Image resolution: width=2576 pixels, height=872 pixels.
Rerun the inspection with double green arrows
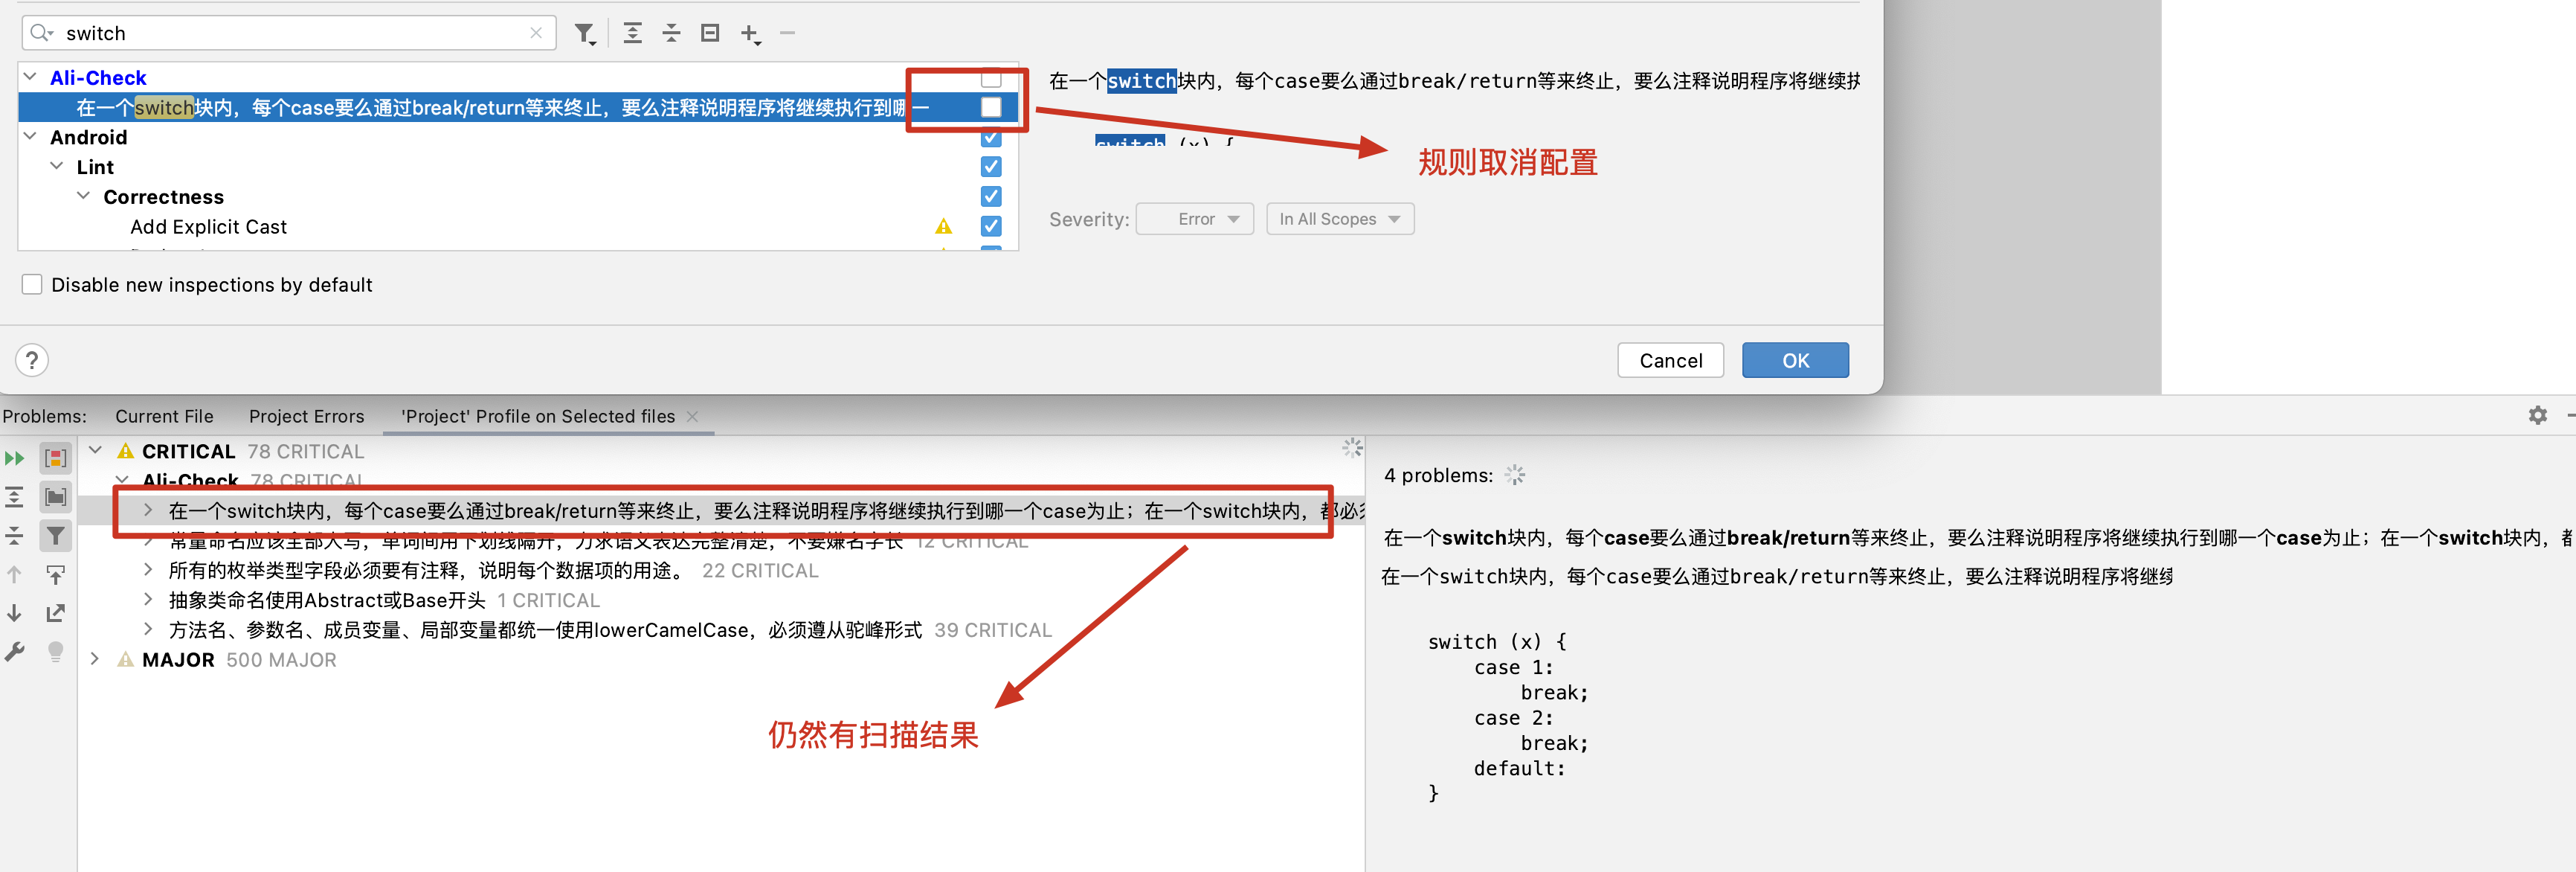[15, 458]
